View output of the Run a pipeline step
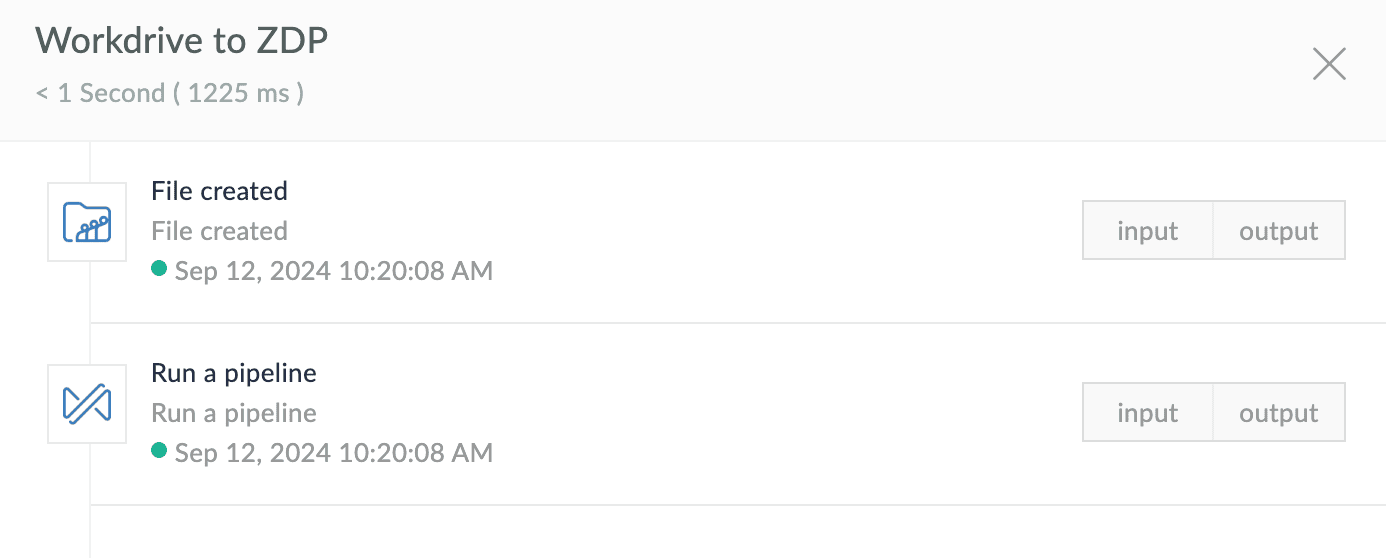This screenshot has height=558, width=1386. [x=1278, y=413]
